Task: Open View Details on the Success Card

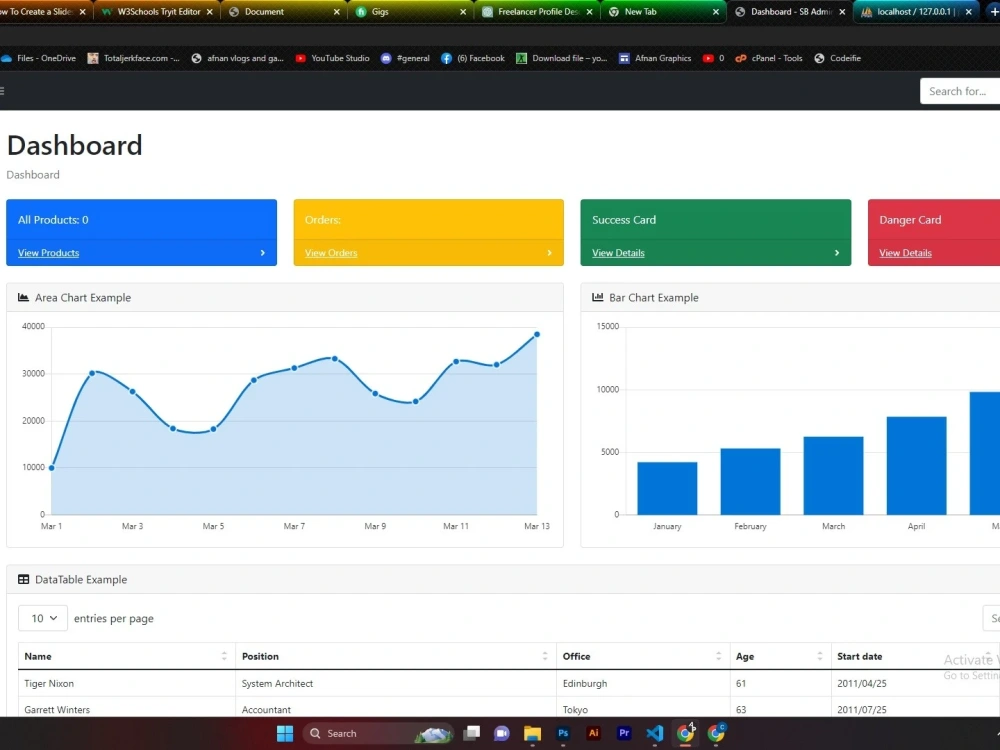Action: pyautogui.click(x=618, y=253)
